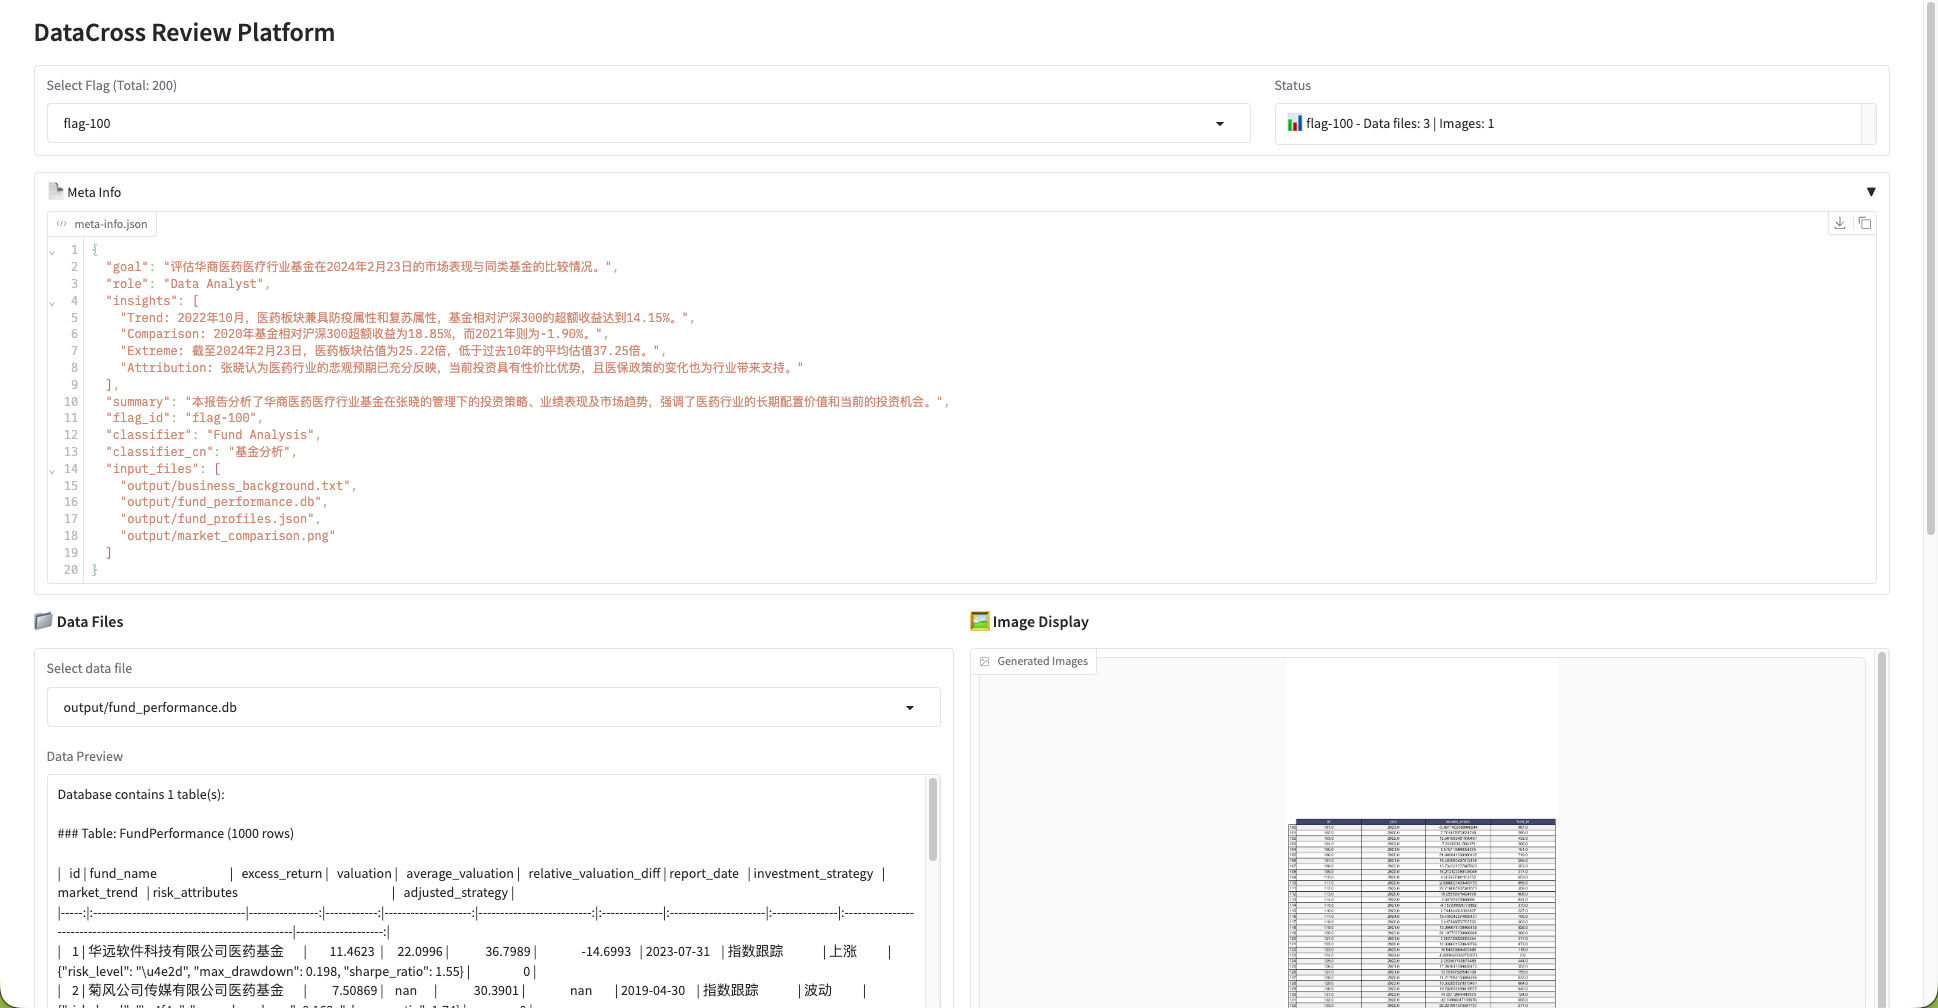Click the Data Files folder icon
Screen dimensions: 1938x1008
43,621
